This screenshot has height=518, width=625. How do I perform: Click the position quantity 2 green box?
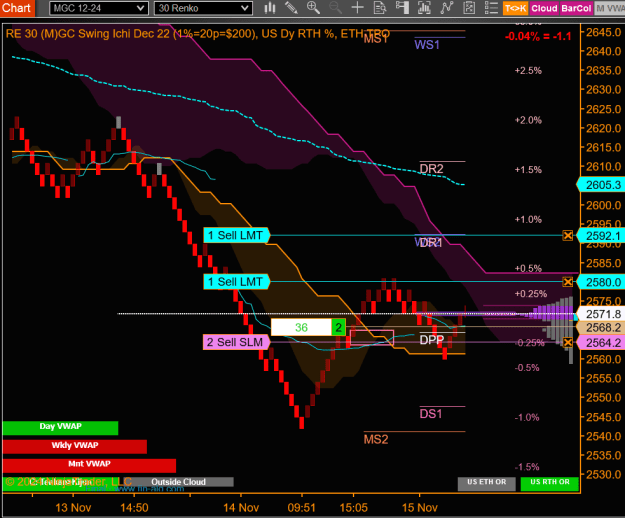(338, 328)
